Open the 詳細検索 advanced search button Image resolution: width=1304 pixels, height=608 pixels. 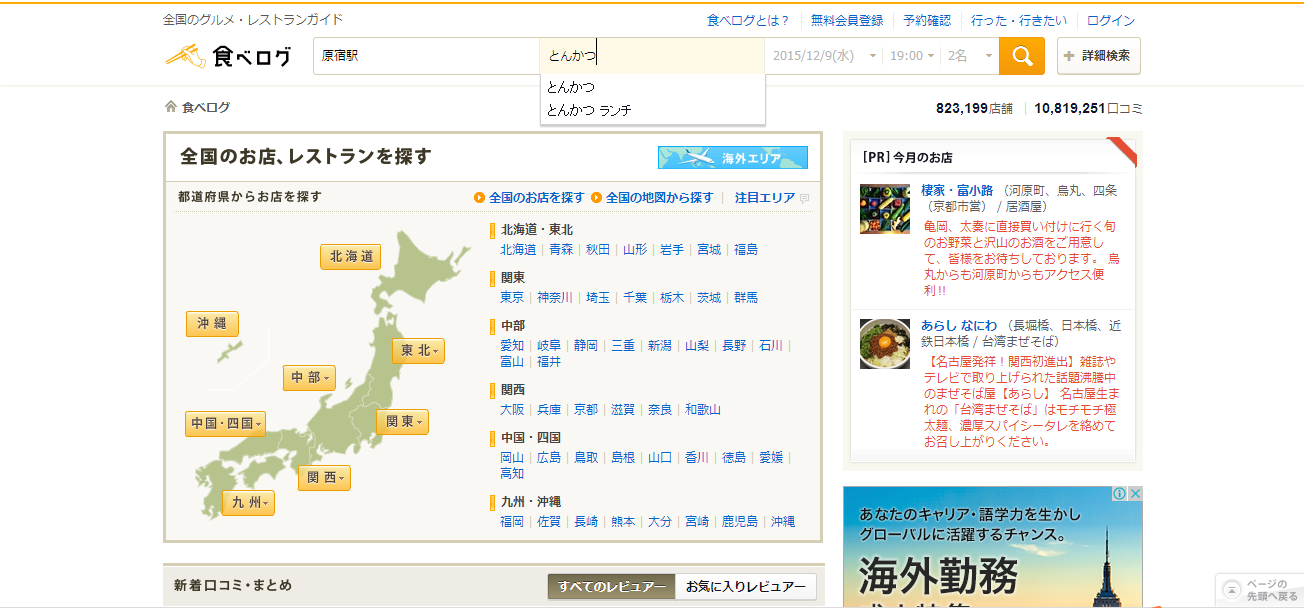pos(1098,56)
